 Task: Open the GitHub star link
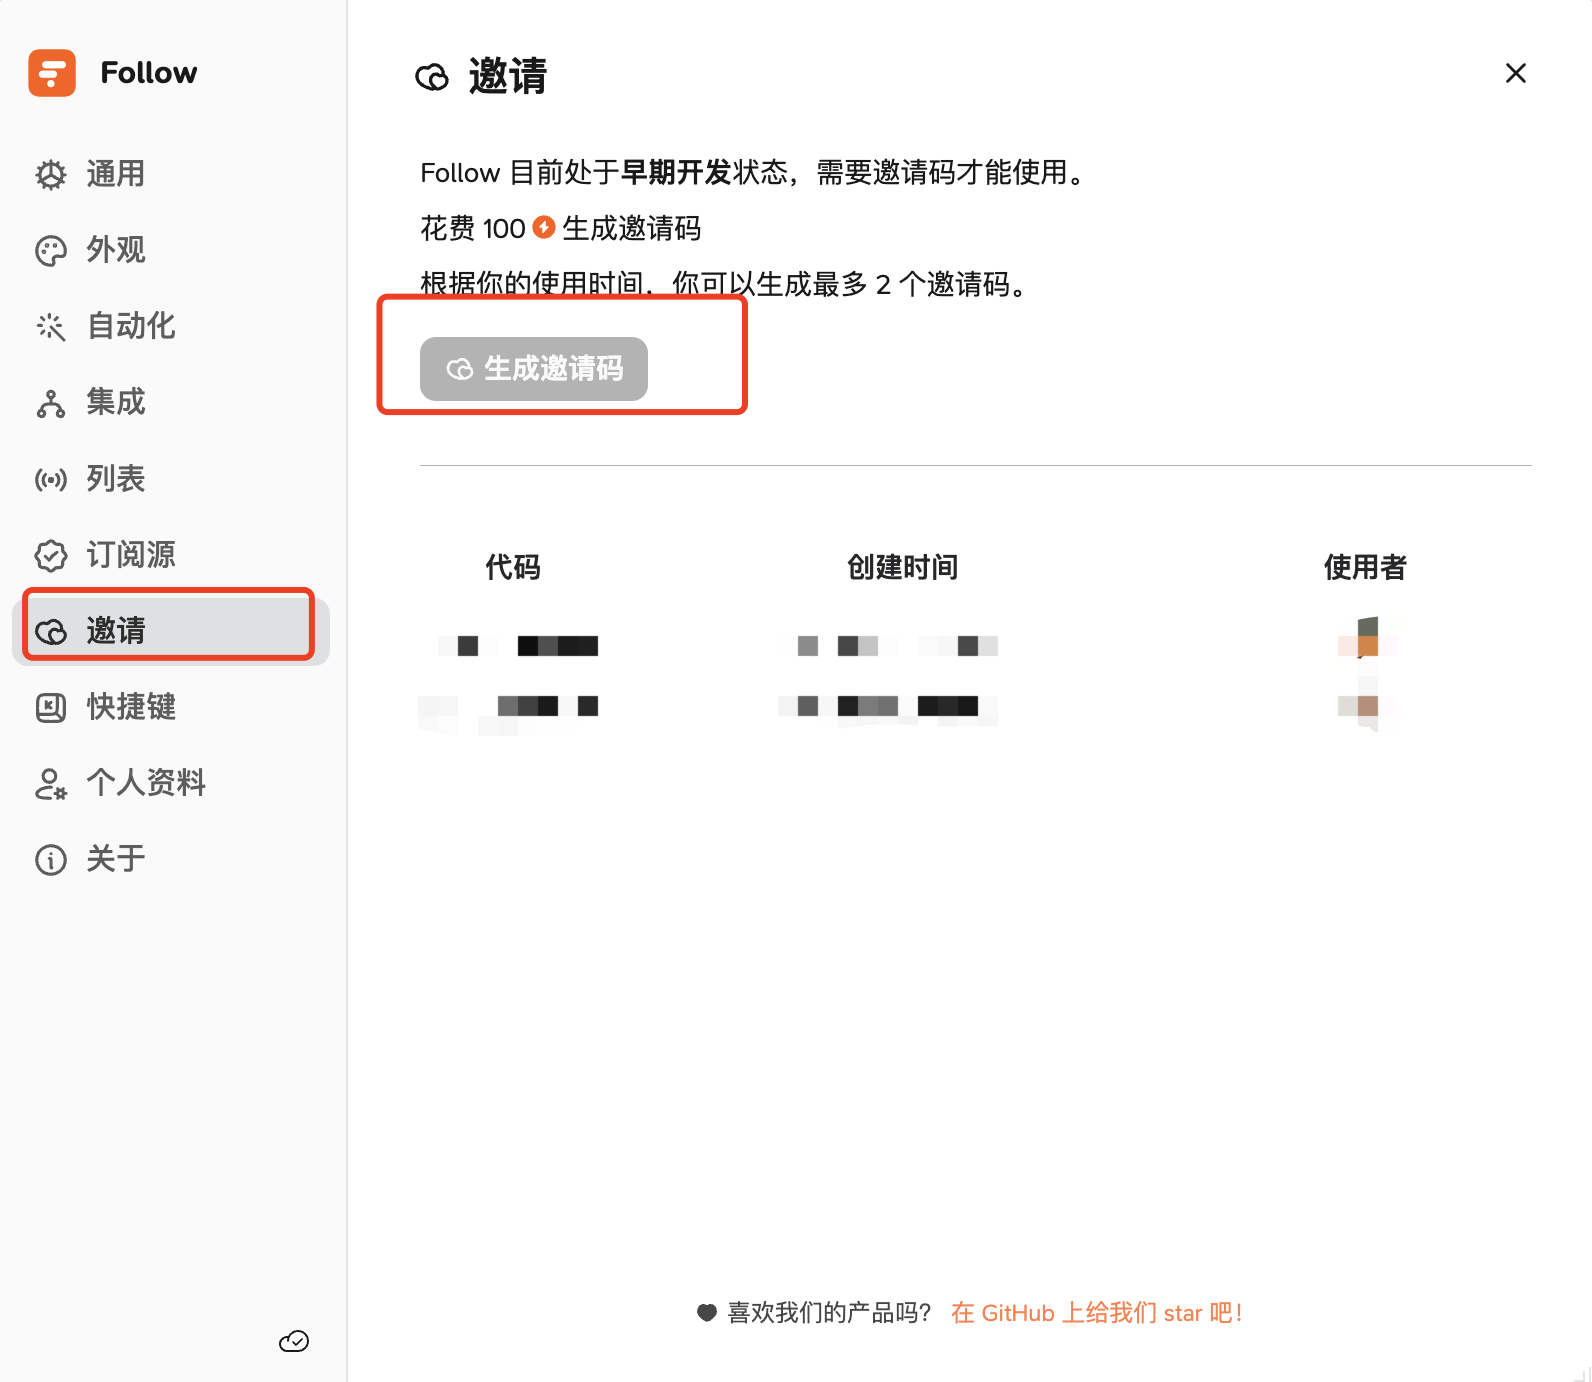tap(1097, 1313)
